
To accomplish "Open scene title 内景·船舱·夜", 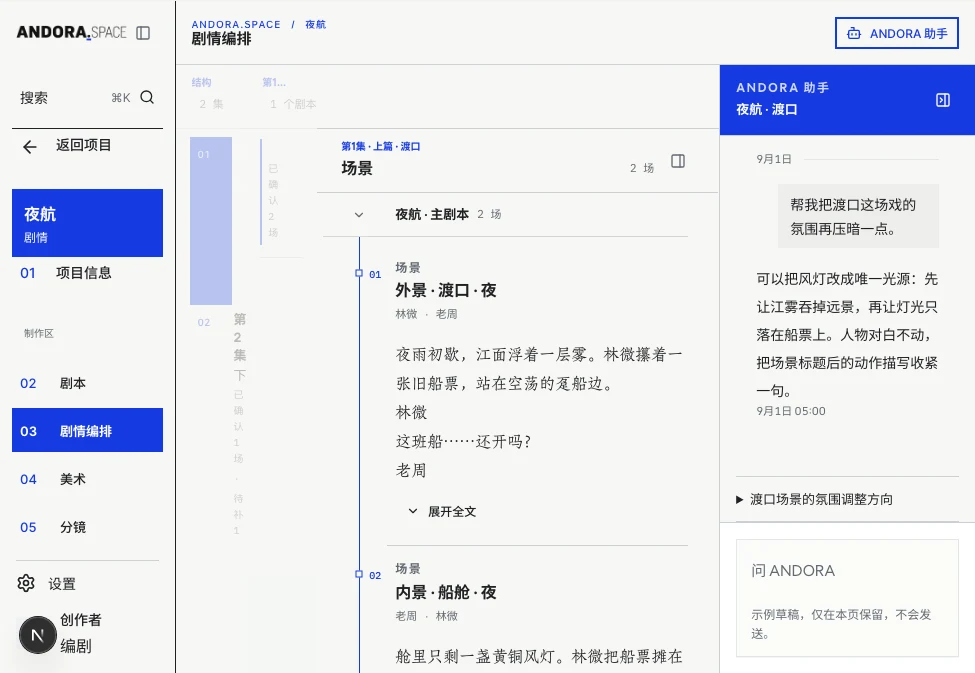I will tap(446, 592).
